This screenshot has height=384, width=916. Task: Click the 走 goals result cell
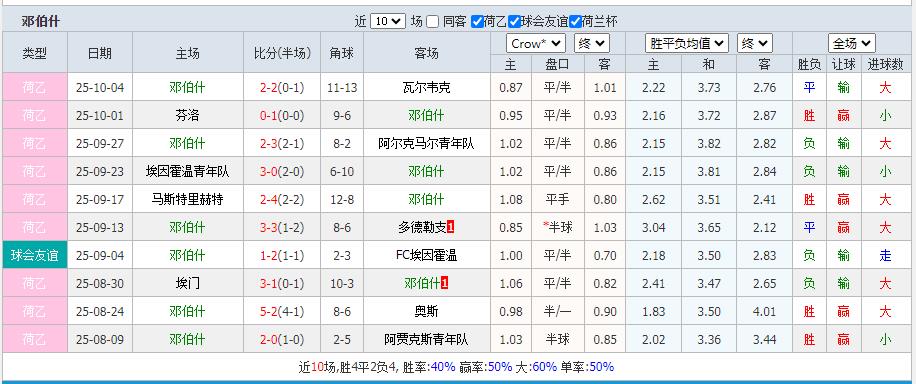point(885,256)
